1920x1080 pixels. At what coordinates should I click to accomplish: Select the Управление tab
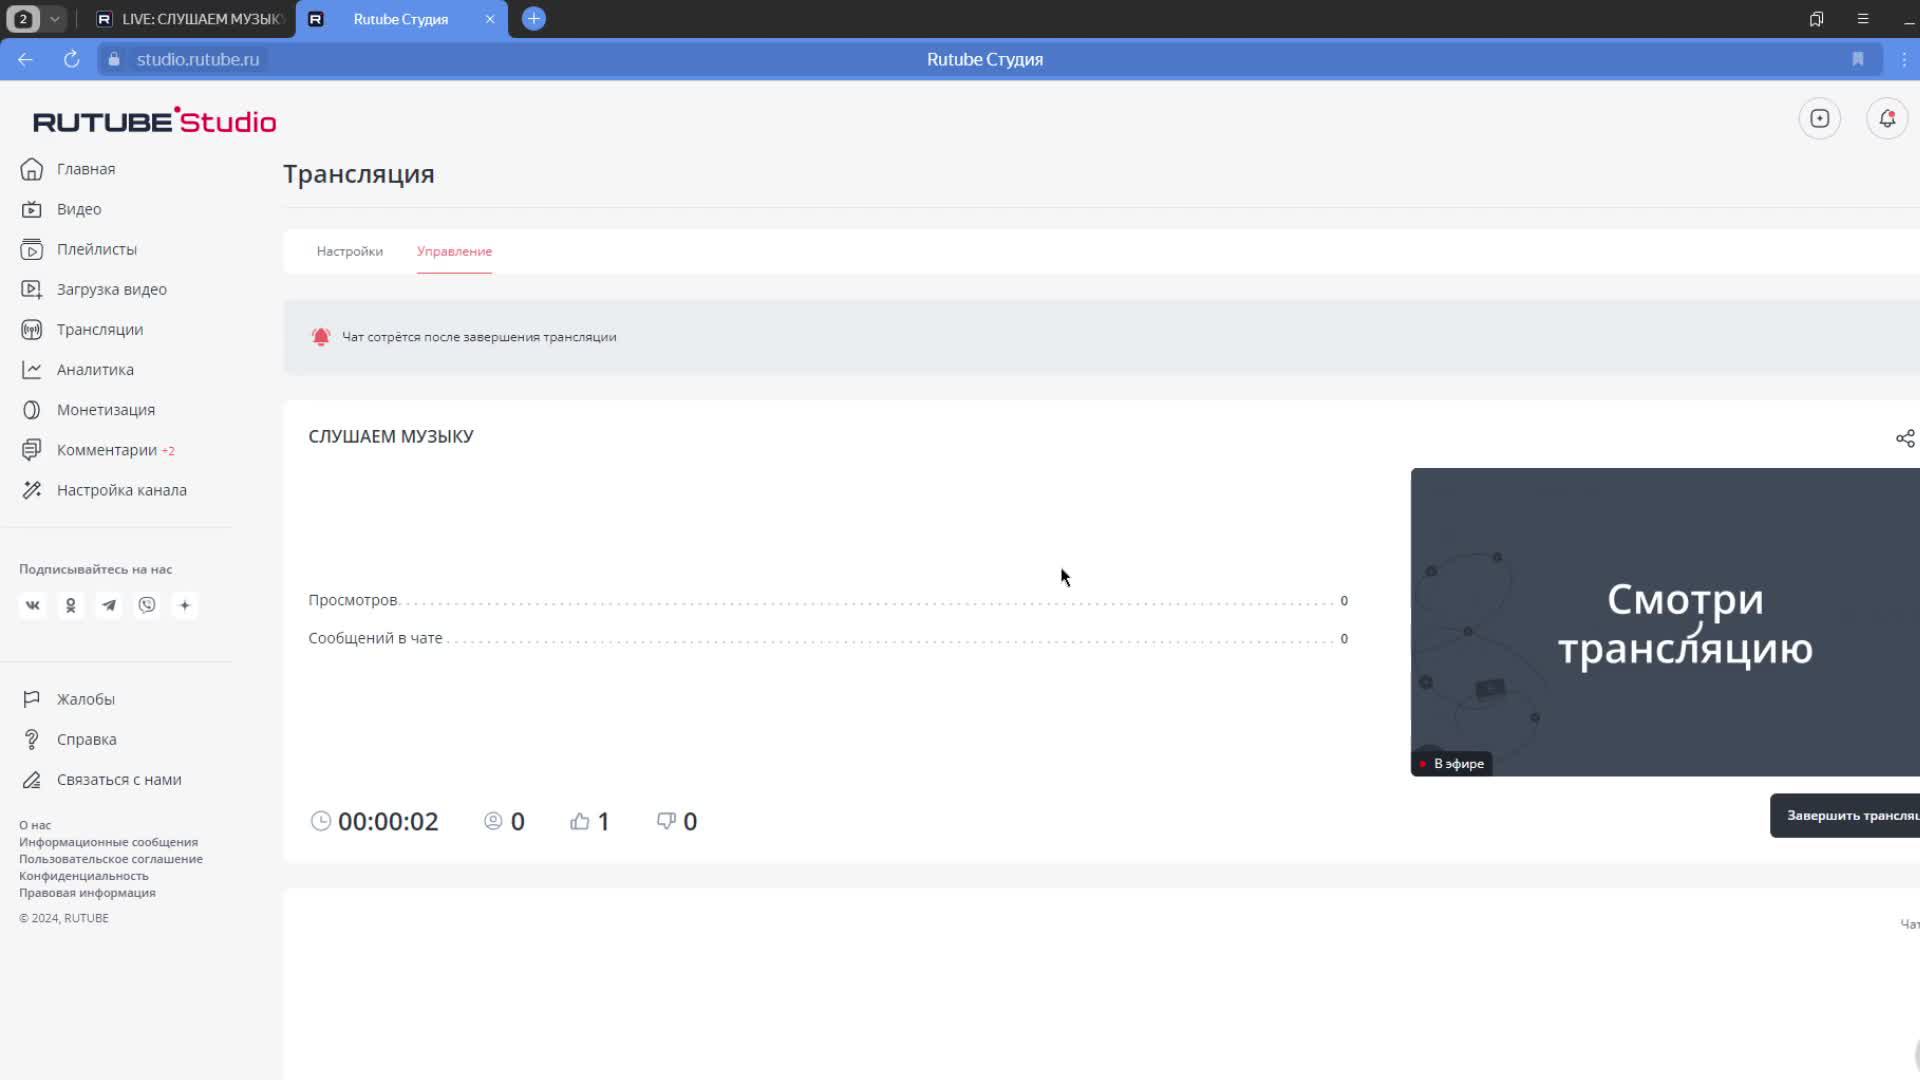pyautogui.click(x=454, y=252)
